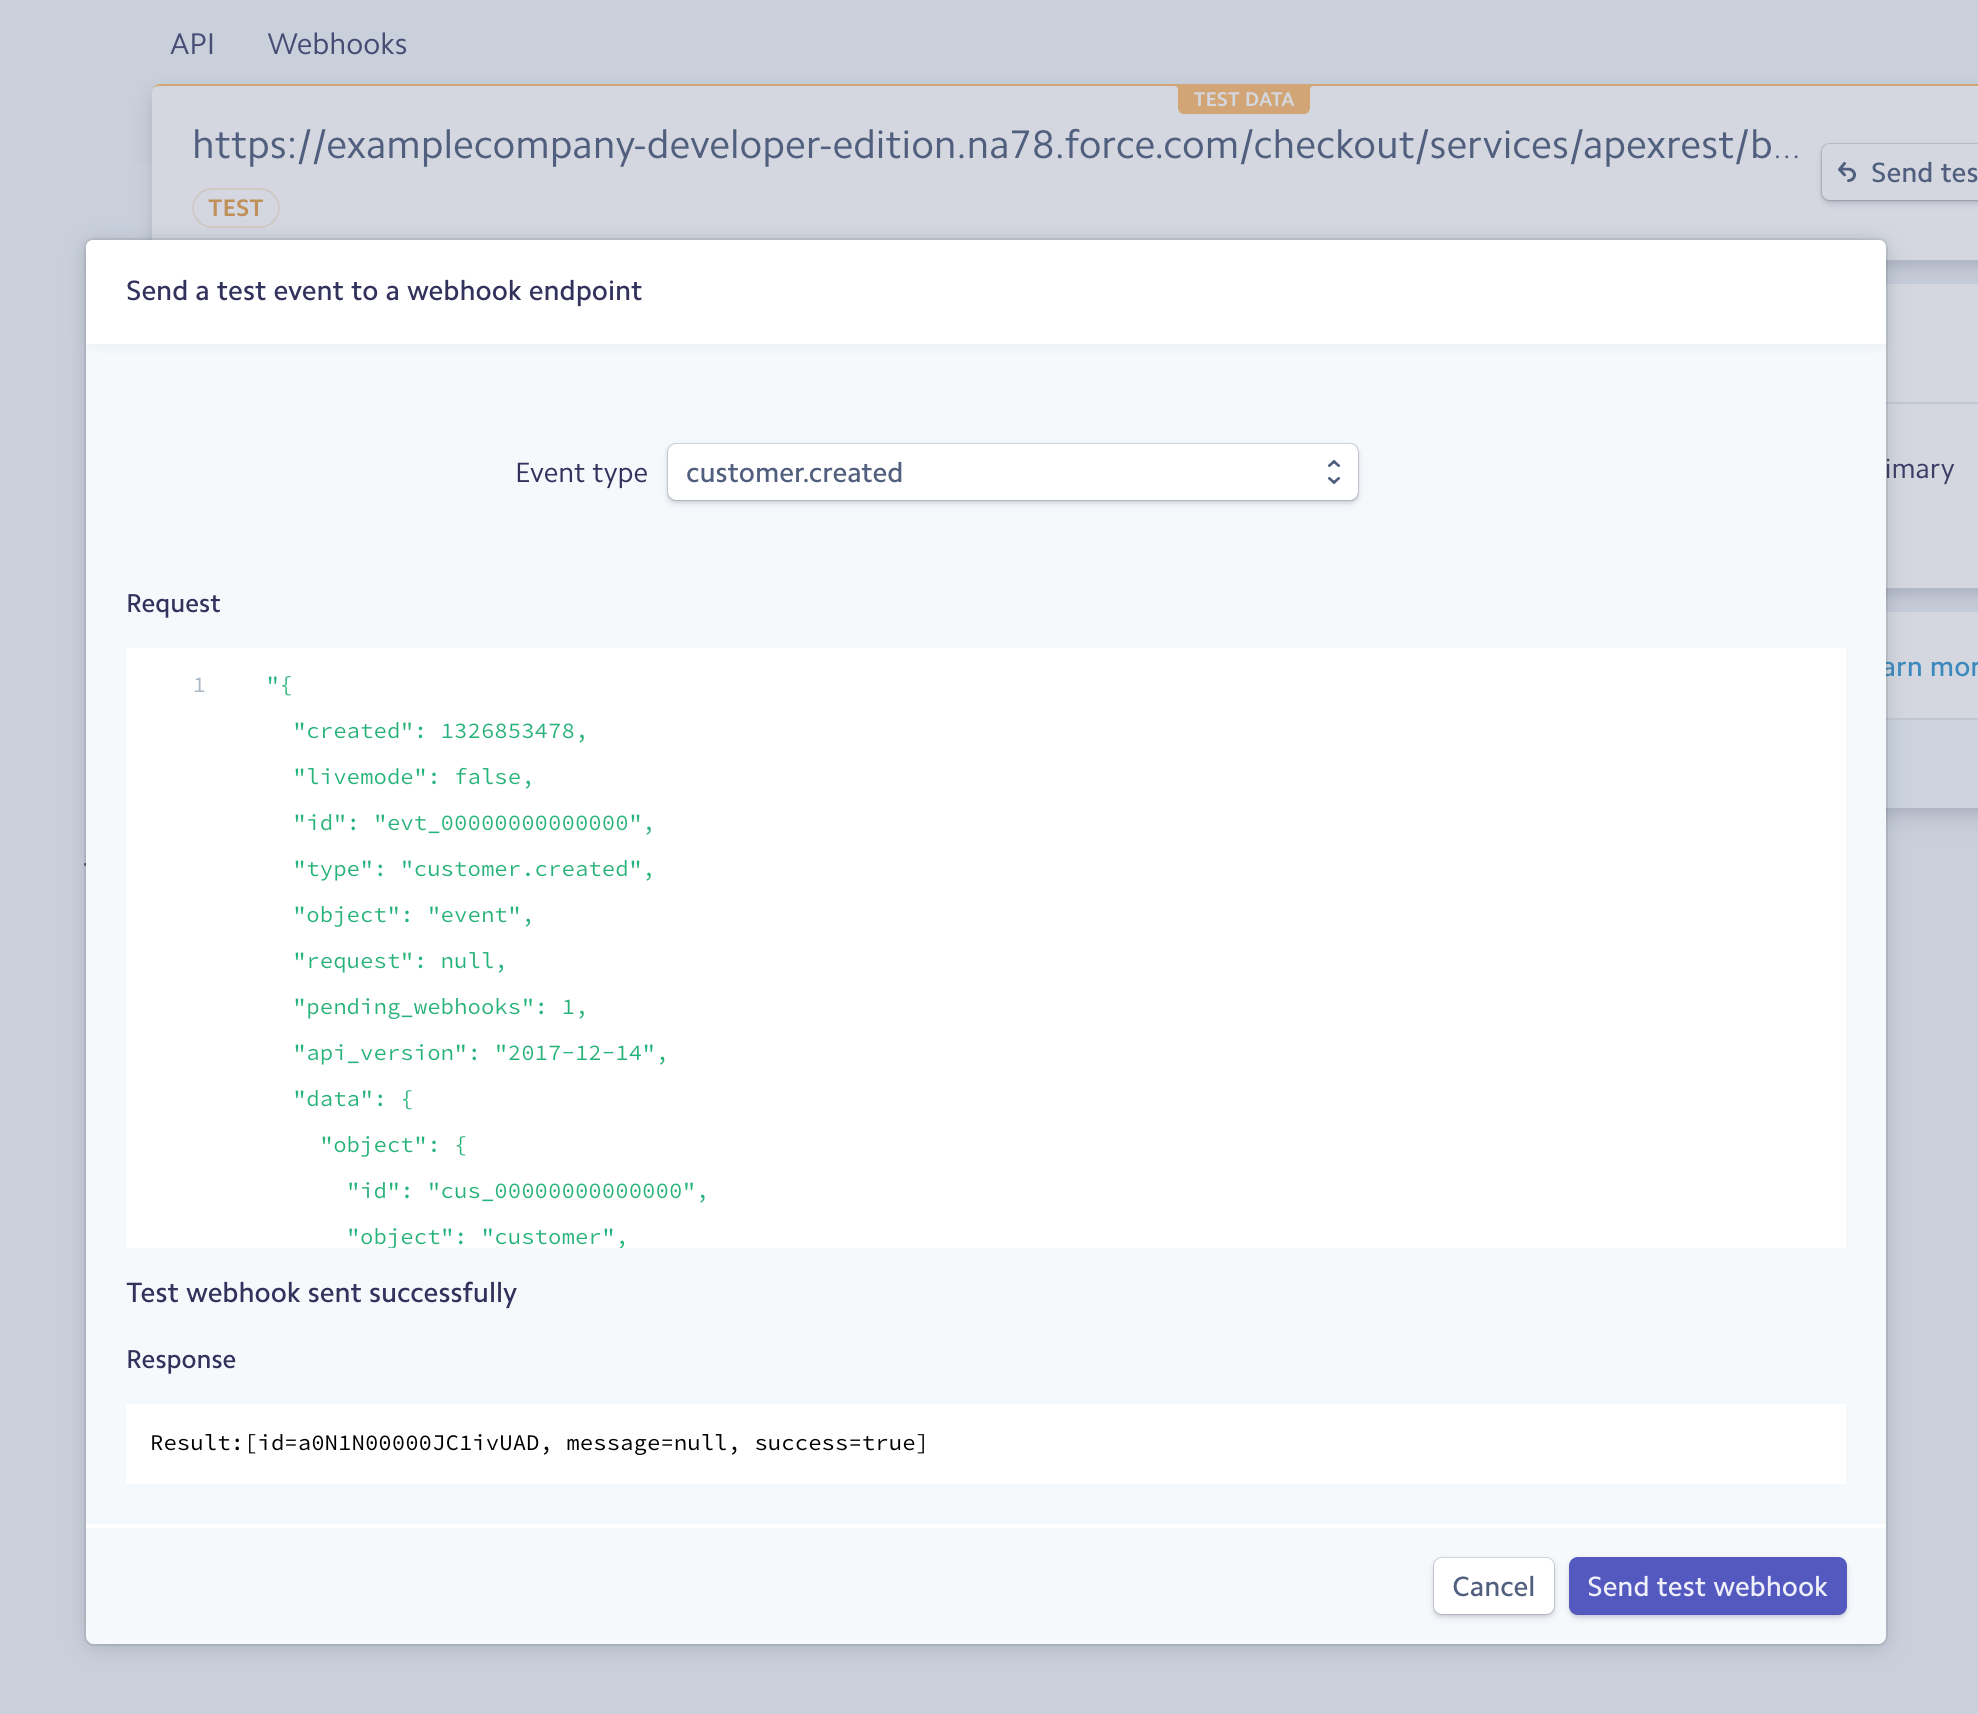Click the send-test arrow icon
Viewport: 1978px width, 1714px height.
(x=1847, y=173)
